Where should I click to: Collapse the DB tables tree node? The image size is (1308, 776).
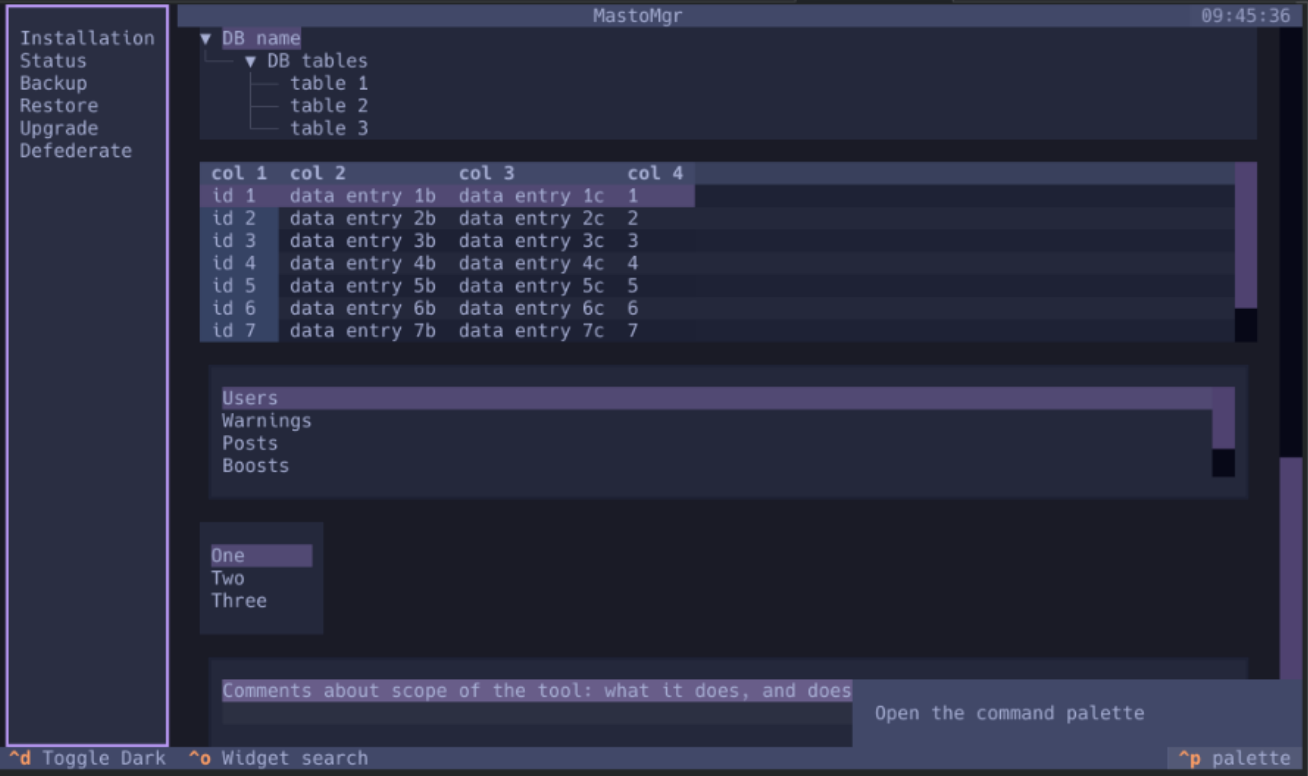251,62
